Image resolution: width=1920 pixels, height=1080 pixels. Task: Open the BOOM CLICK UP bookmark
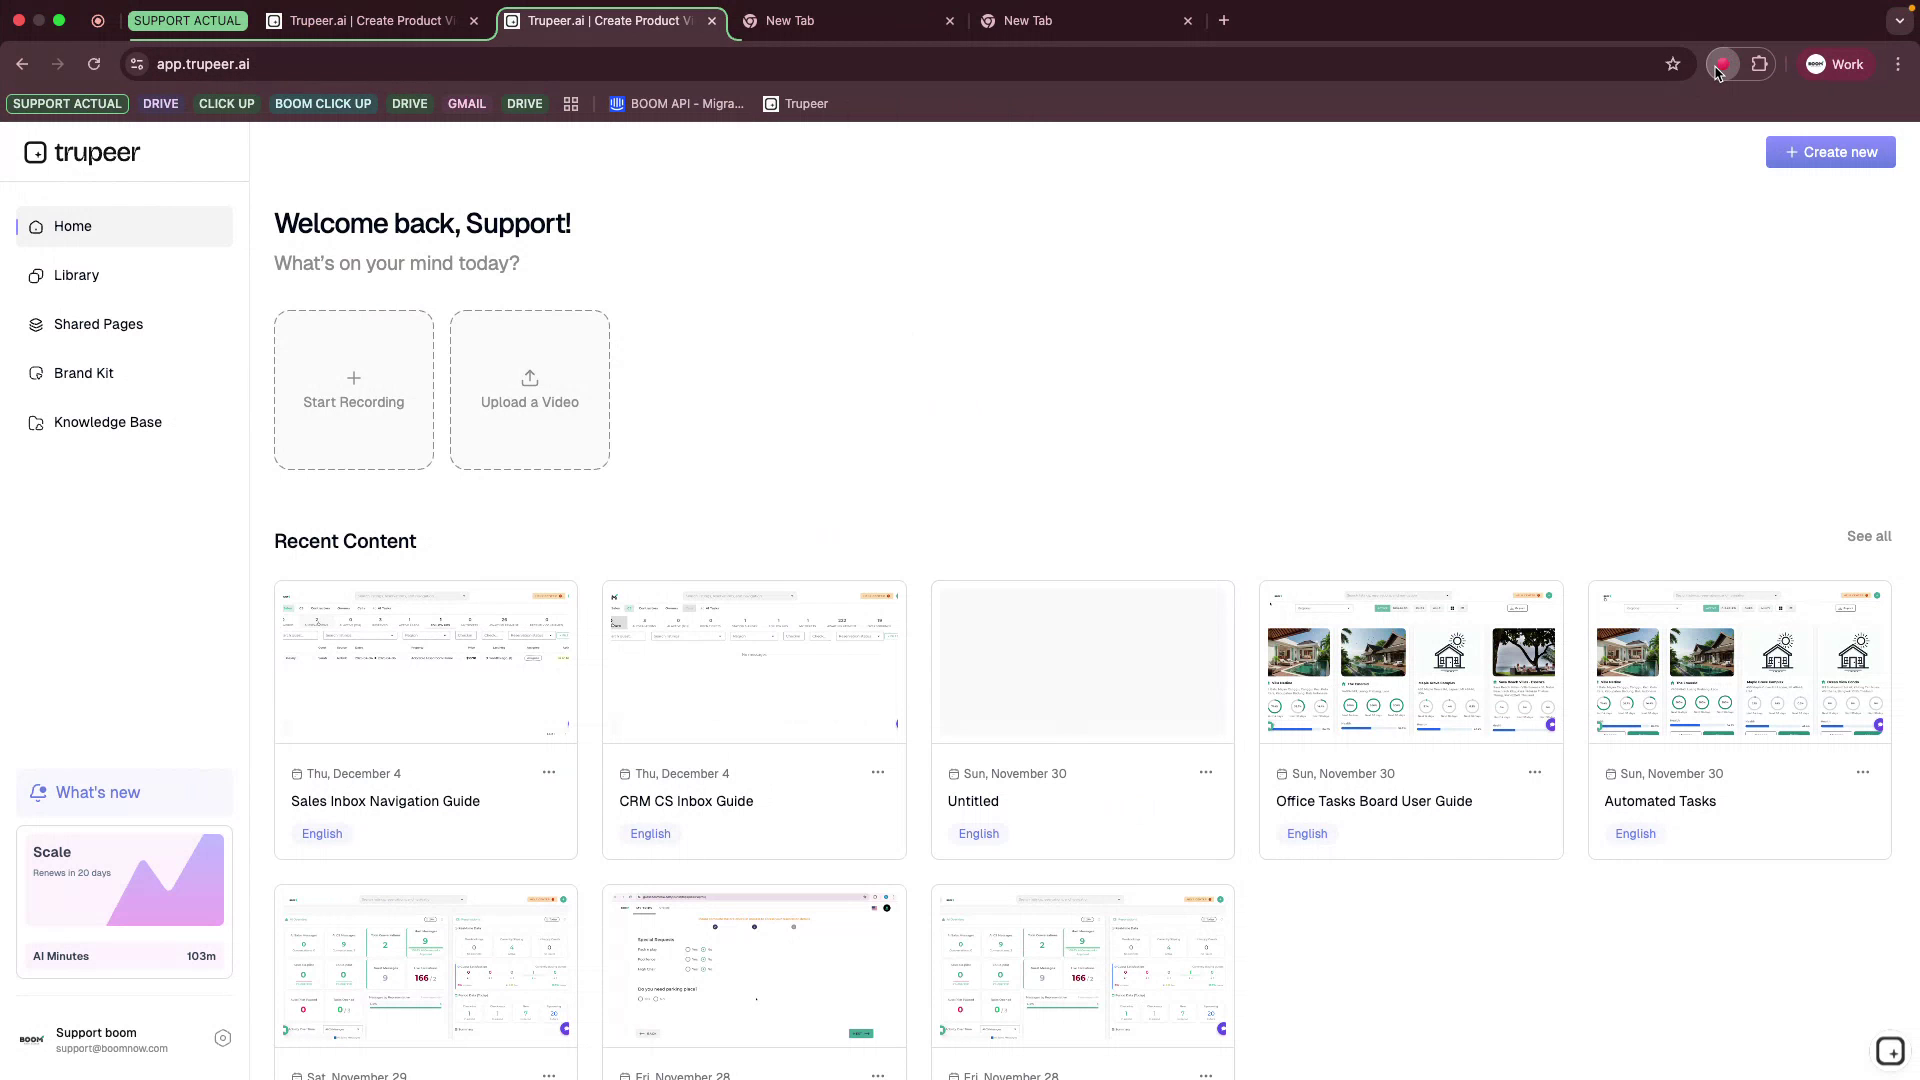[x=322, y=103]
